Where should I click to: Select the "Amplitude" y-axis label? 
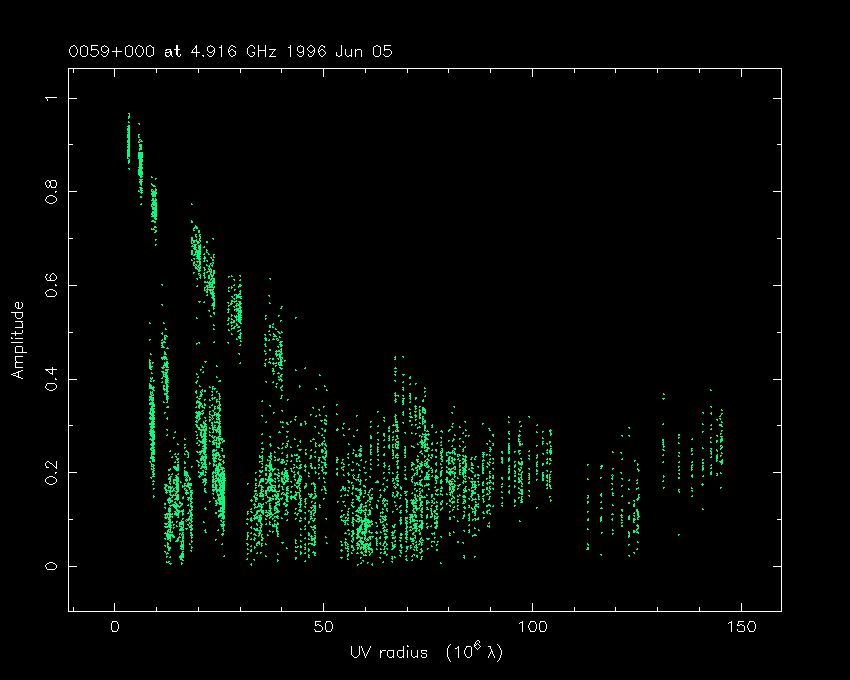click(17, 340)
